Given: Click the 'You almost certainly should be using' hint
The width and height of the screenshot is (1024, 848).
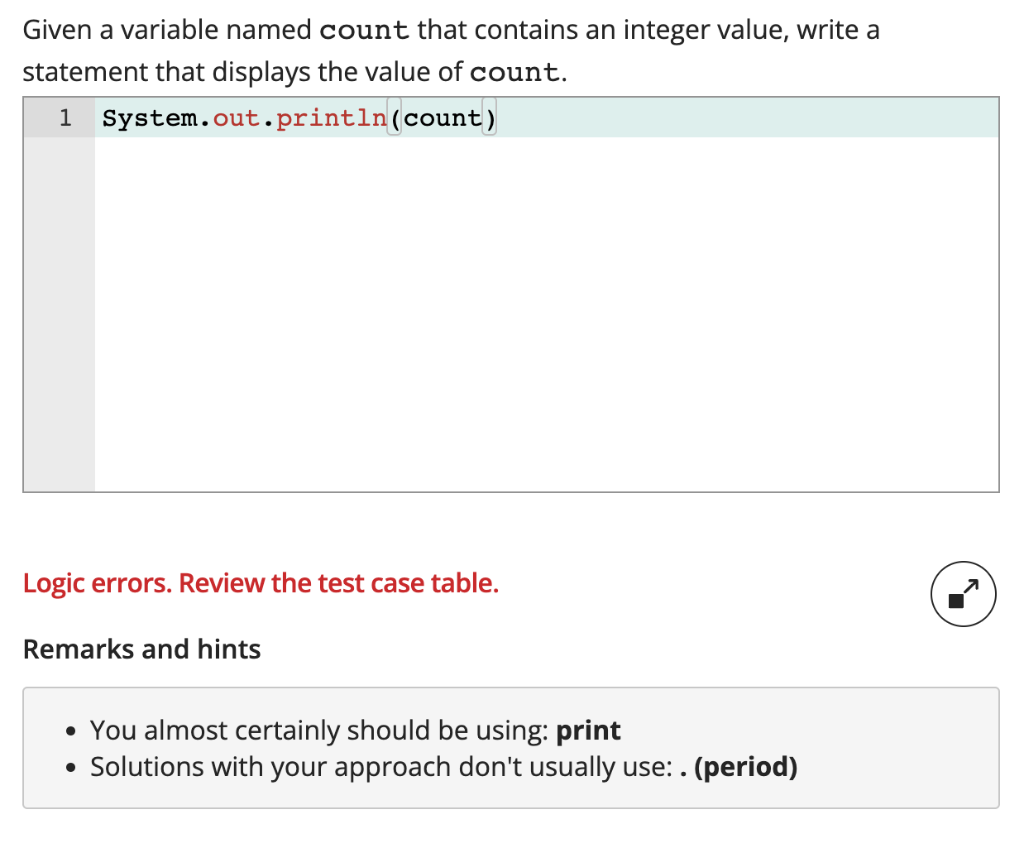Looking at the screenshot, I should (319, 730).
